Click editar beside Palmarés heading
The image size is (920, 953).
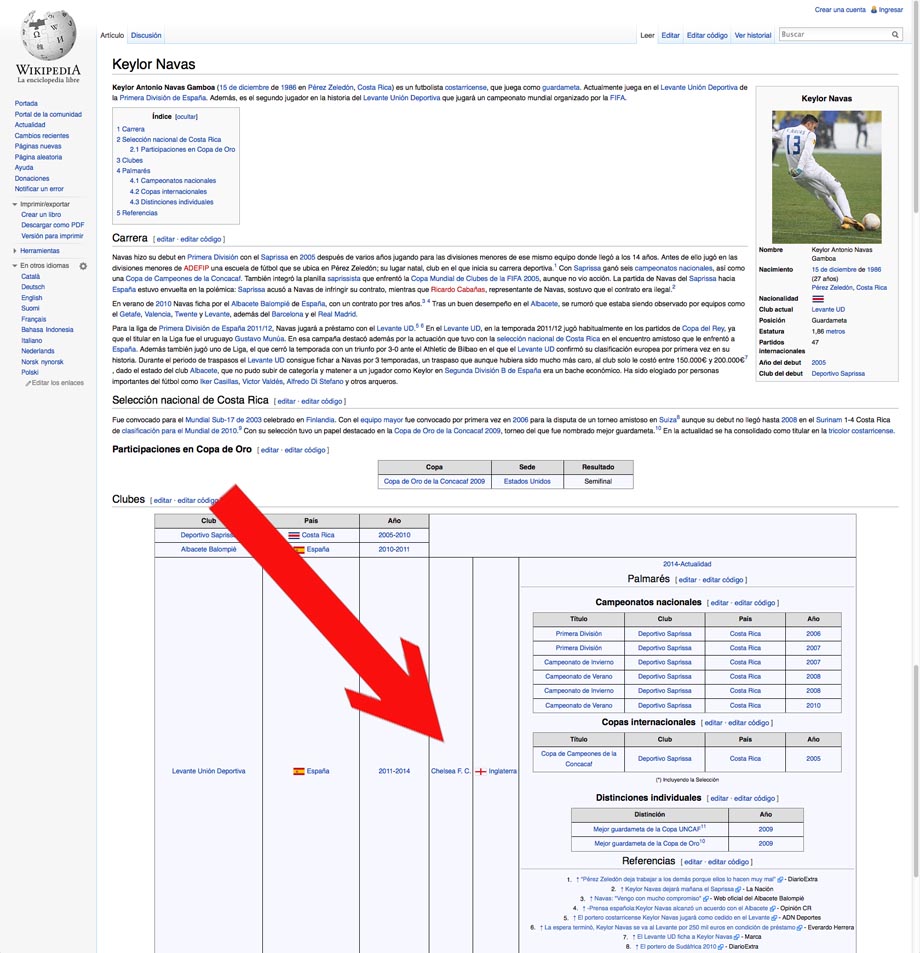point(687,580)
